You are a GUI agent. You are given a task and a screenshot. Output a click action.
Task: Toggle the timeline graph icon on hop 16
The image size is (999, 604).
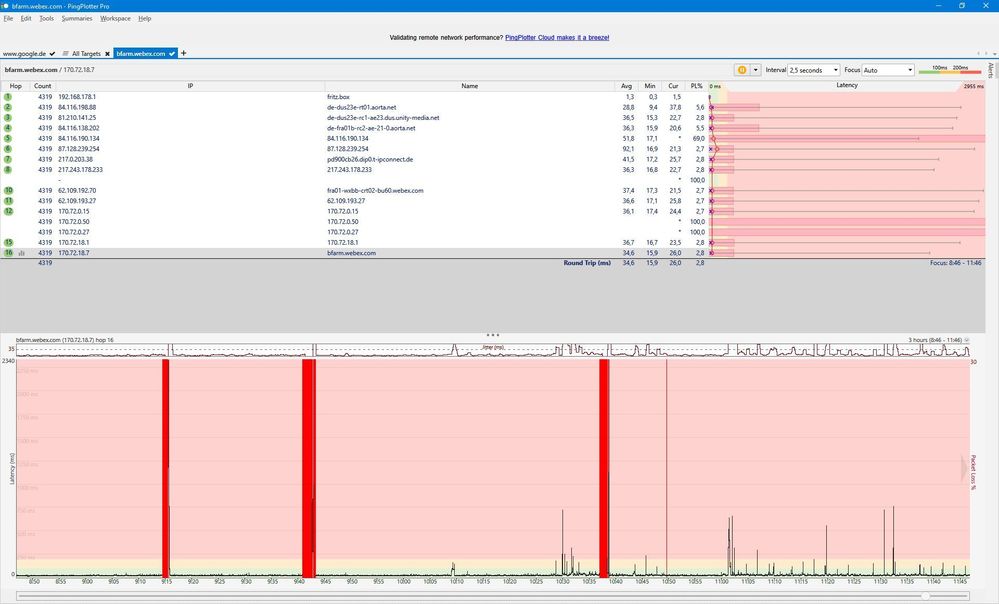click(22, 253)
